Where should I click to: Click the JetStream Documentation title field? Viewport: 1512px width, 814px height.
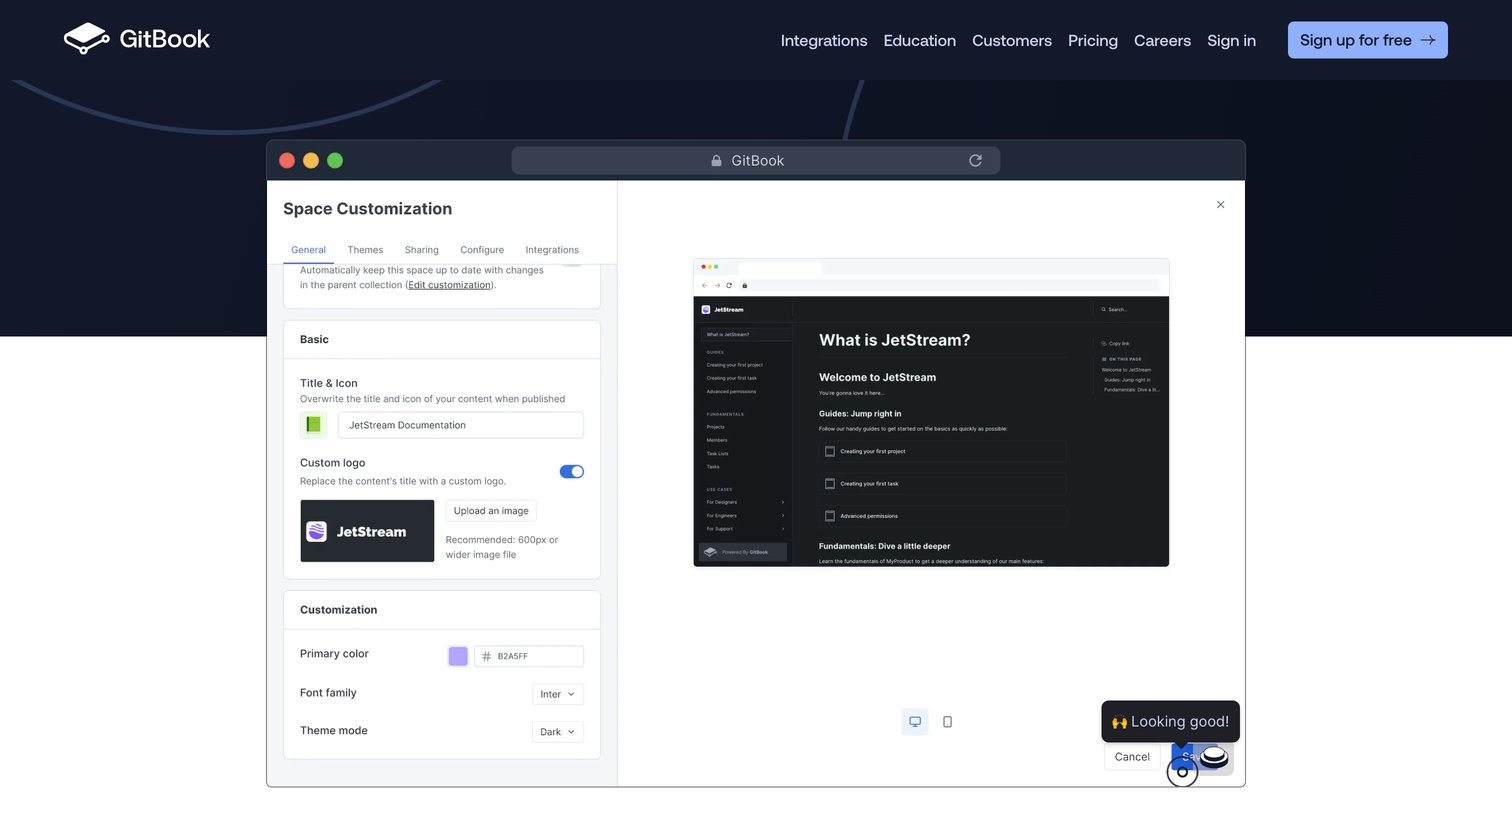pyautogui.click(x=461, y=425)
